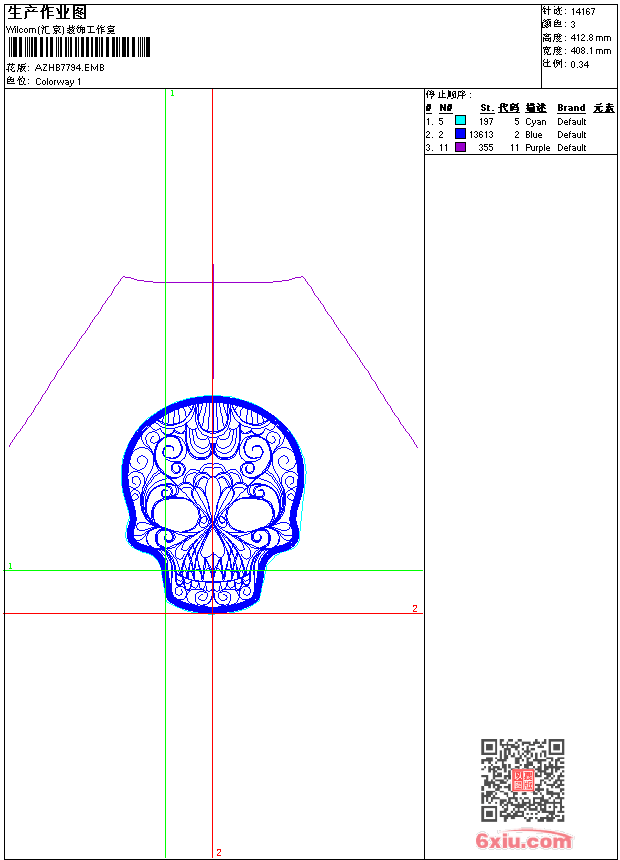Click the skull's teeth area
Viewport: 620px width, 860px height.
(213, 578)
